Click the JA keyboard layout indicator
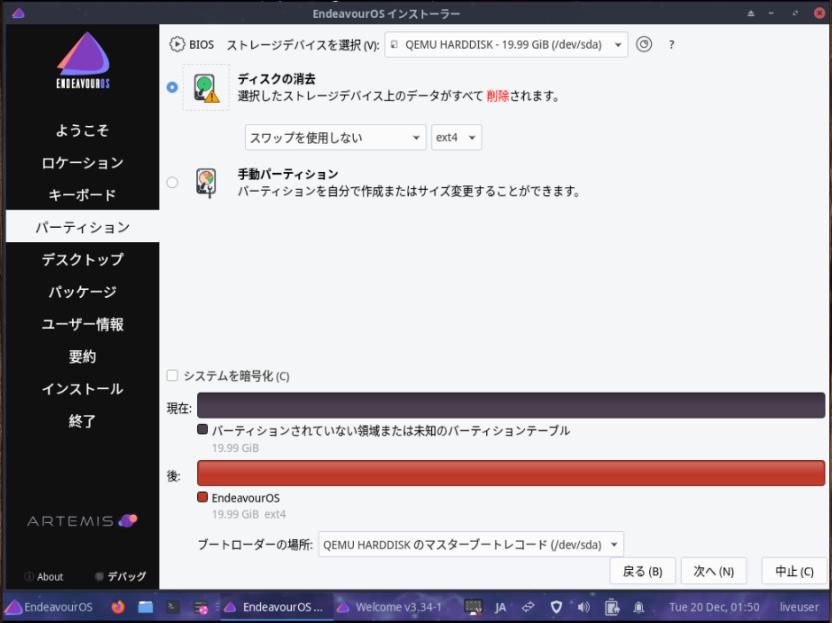This screenshot has width=832, height=623. click(500, 607)
